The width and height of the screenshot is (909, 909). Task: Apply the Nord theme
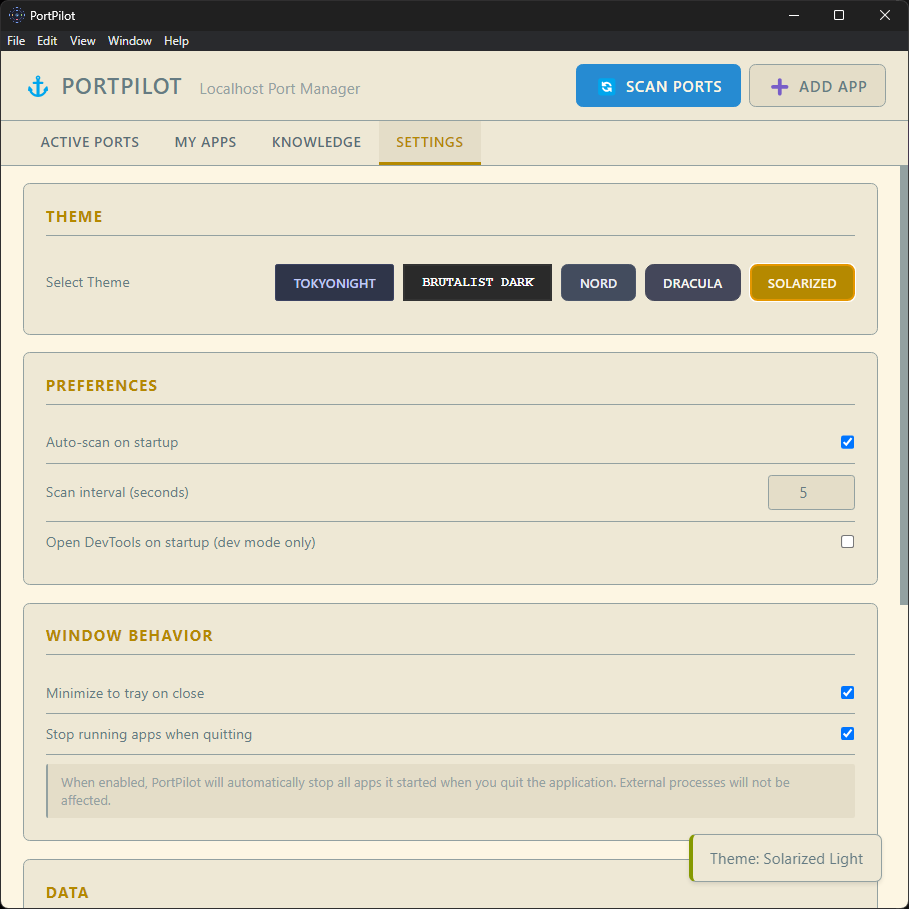(598, 282)
